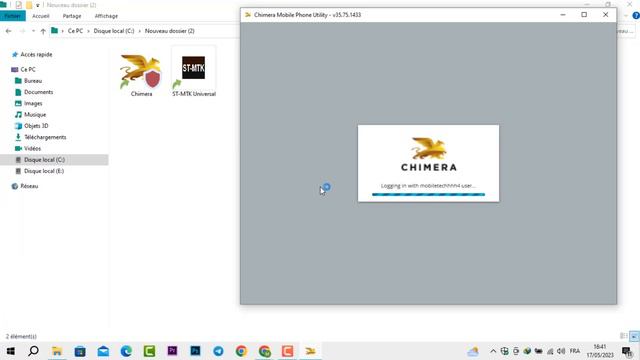
Task: Open the first Chrome icon in taskbar
Action: [x=241, y=351]
